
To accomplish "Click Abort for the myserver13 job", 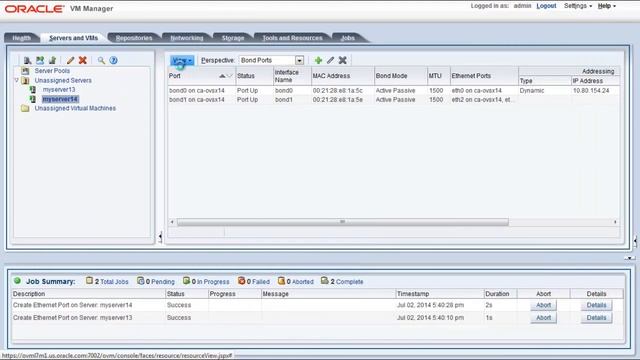I will pos(543,318).
